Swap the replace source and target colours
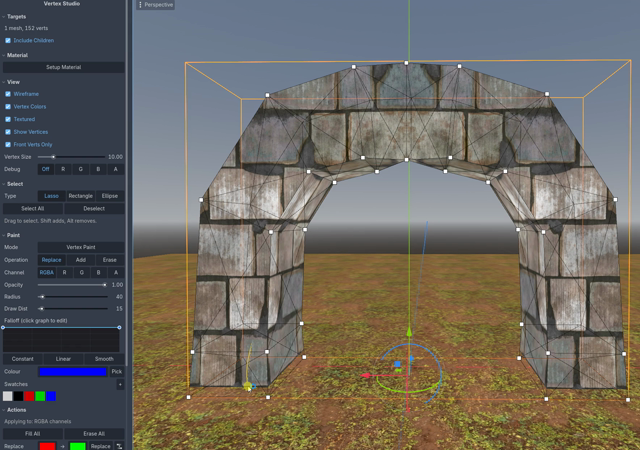640x450 pixels. pos(120,446)
